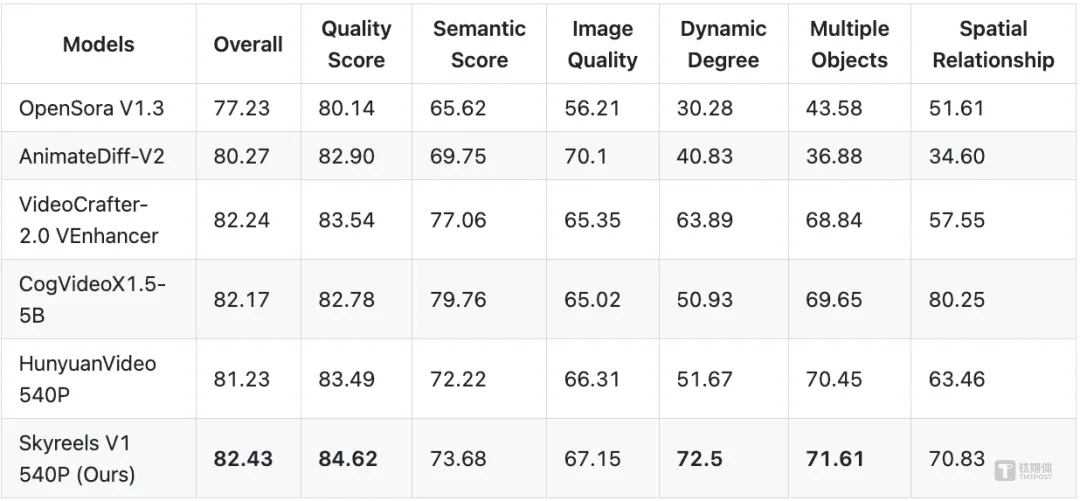Screen dimensions: 1080x501
Task: Select the bold 84.62 quality score
Action: tap(348, 459)
